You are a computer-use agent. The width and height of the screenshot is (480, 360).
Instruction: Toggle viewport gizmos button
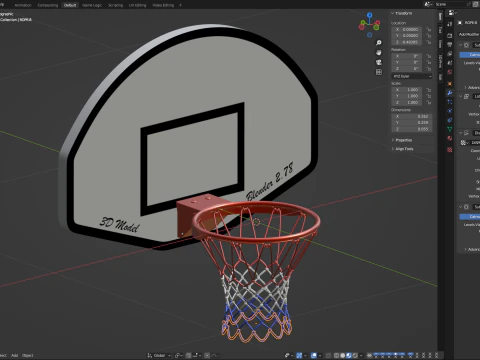tap(299, 355)
